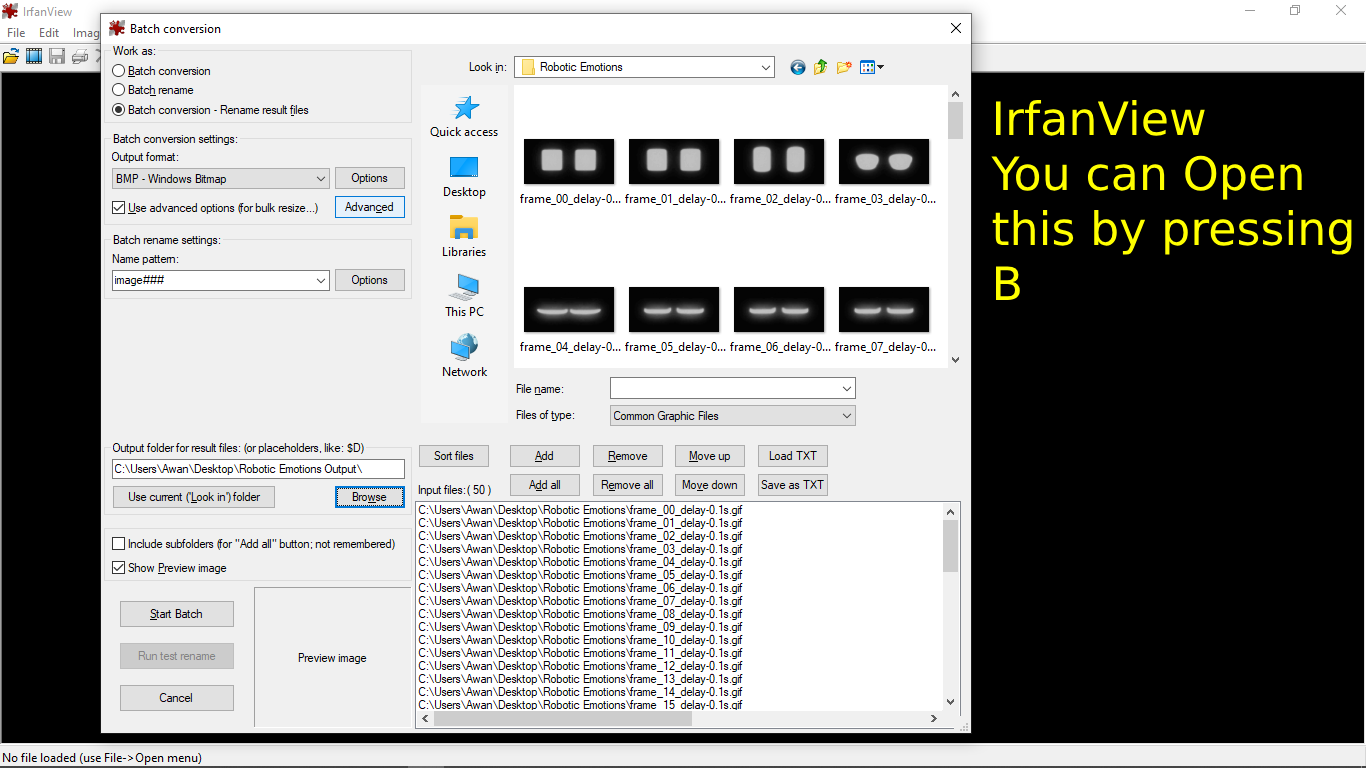Open This PC from the places bar
Image resolution: width=1366 pixels, height=768 pixels.
click(x=464, y=297)
